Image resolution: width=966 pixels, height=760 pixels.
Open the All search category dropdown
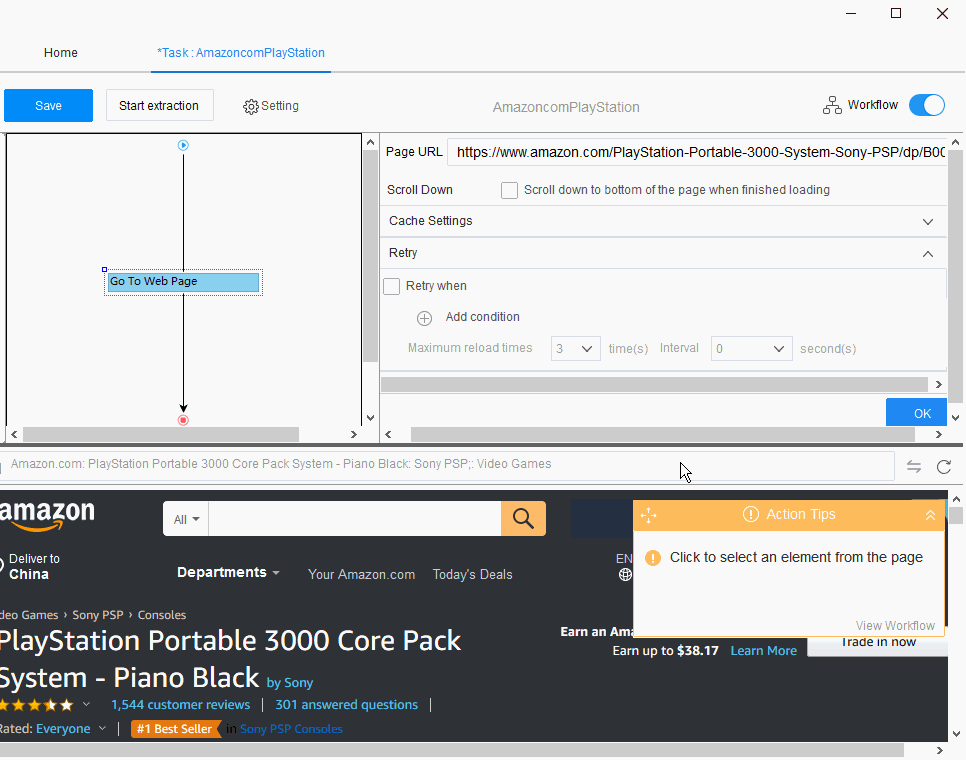186,519
